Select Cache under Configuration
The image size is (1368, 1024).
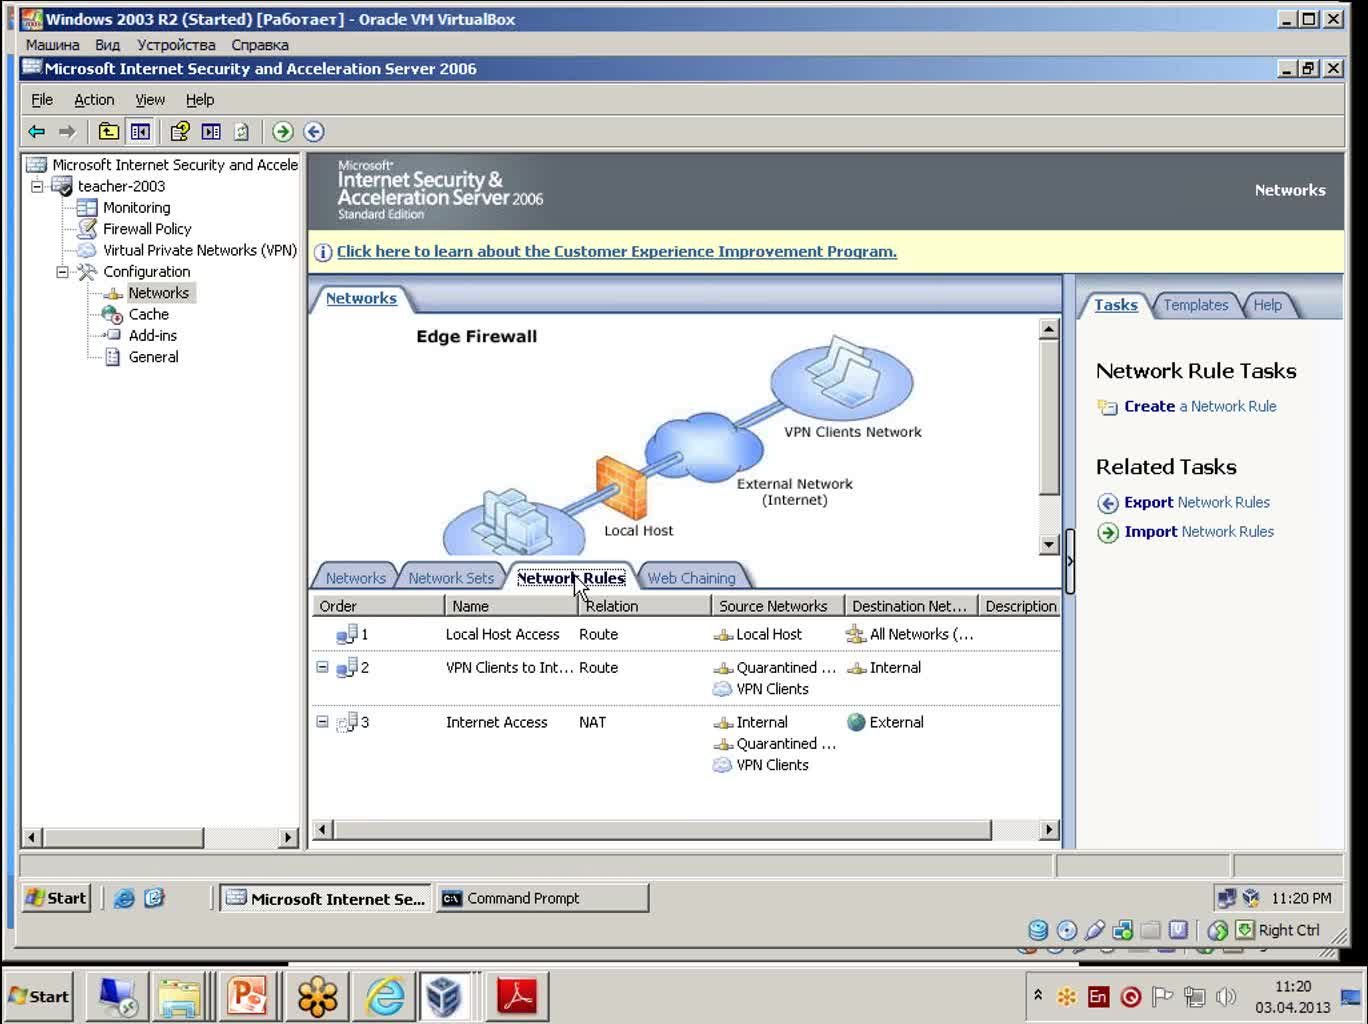pos(149,314)
